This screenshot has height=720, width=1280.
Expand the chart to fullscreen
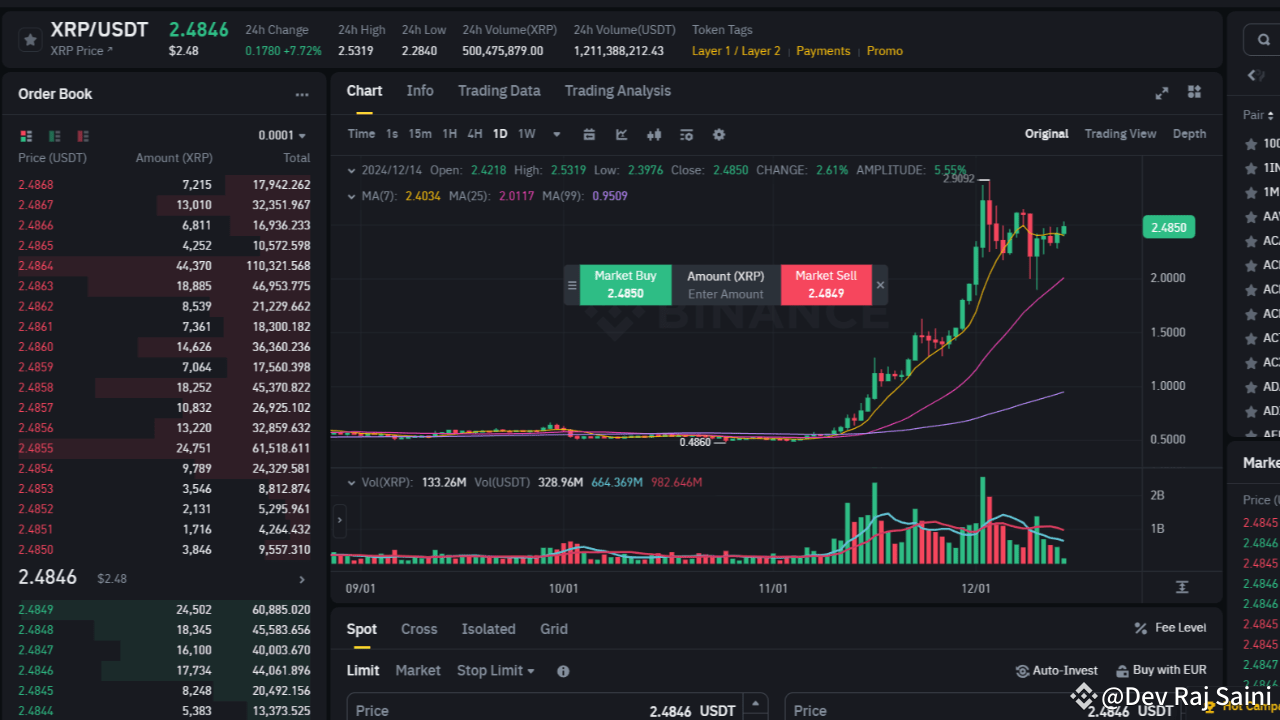(1161, 92)
